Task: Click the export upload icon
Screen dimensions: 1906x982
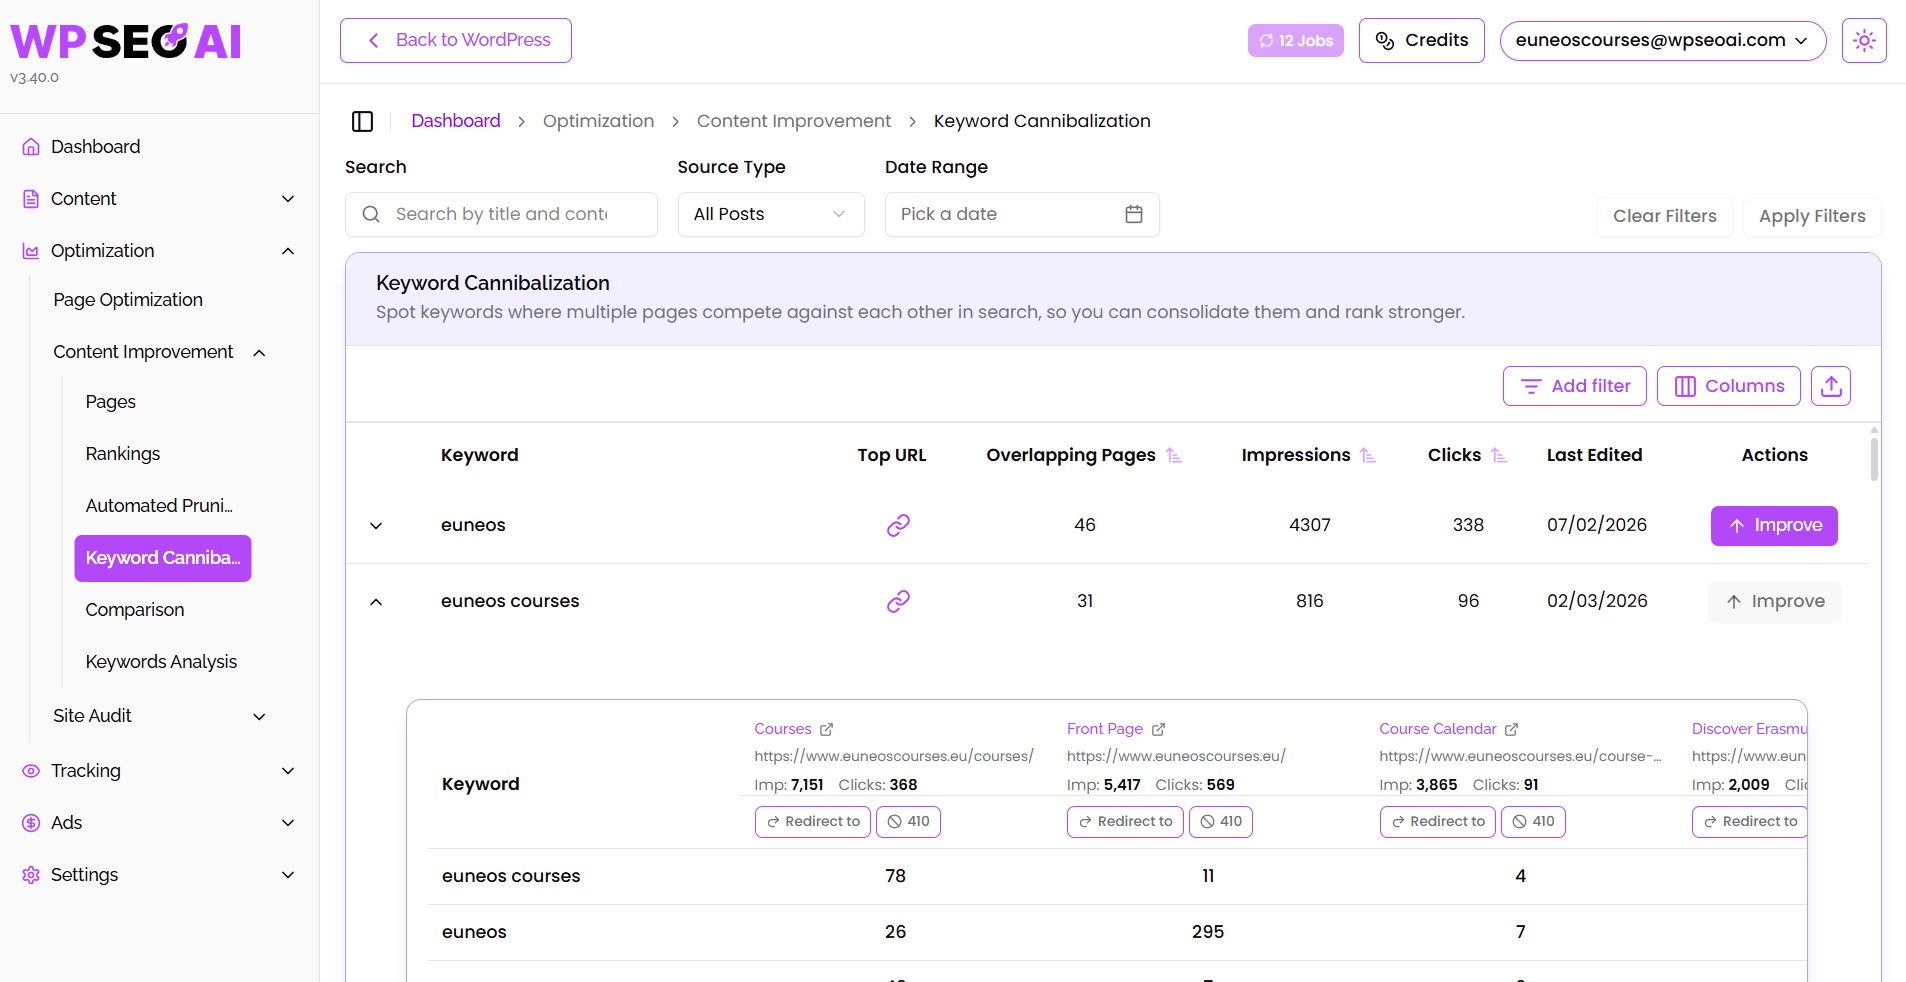Action: (x=1831, y=386)
